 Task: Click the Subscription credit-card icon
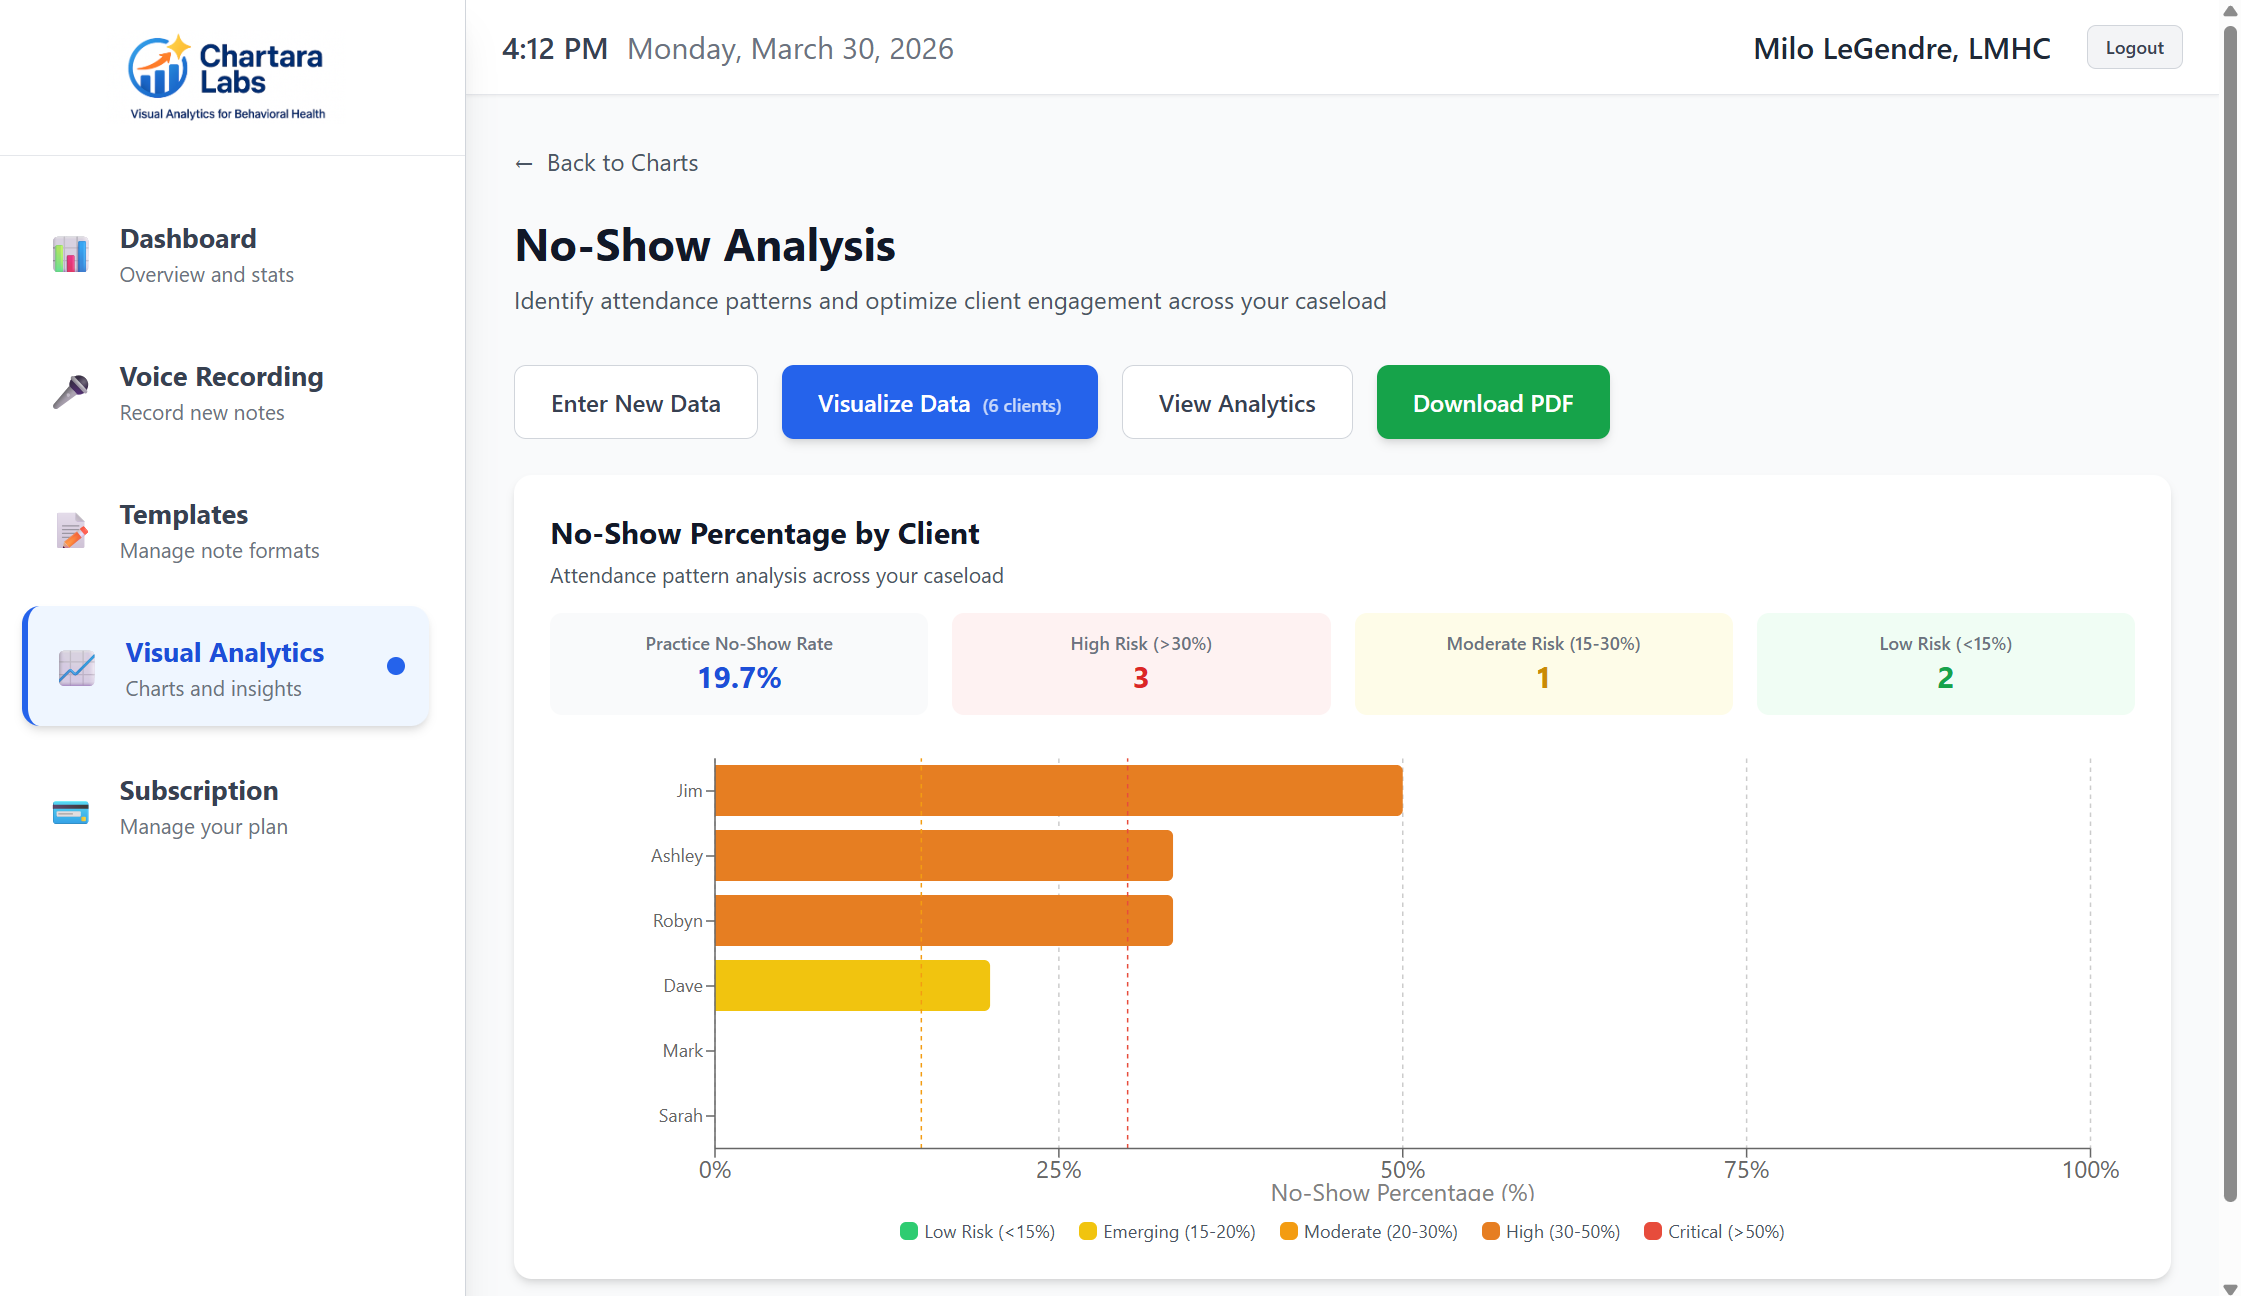(x=69, y=808)
